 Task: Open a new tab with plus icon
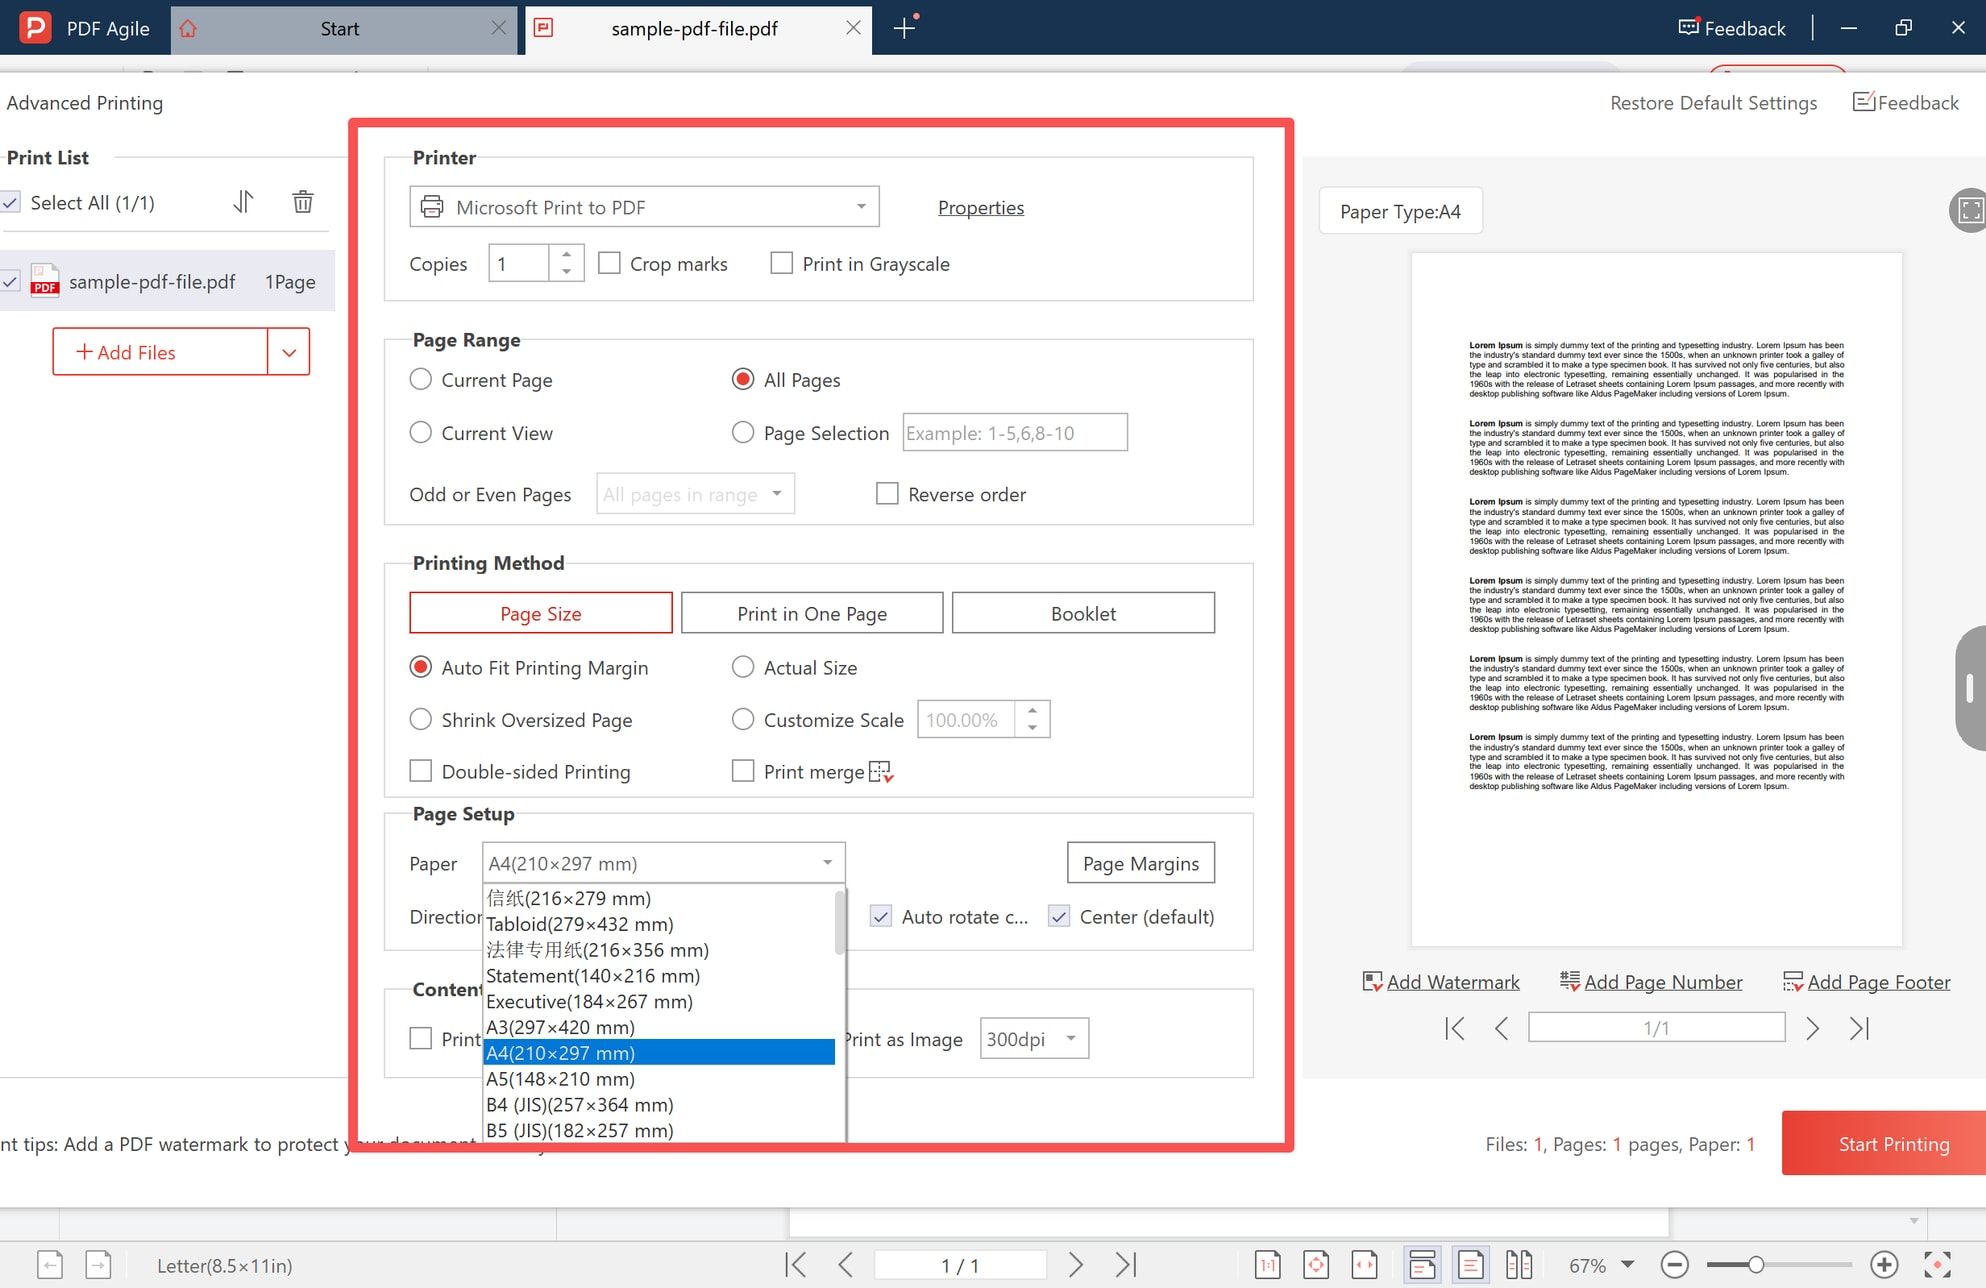click(904, 28)
